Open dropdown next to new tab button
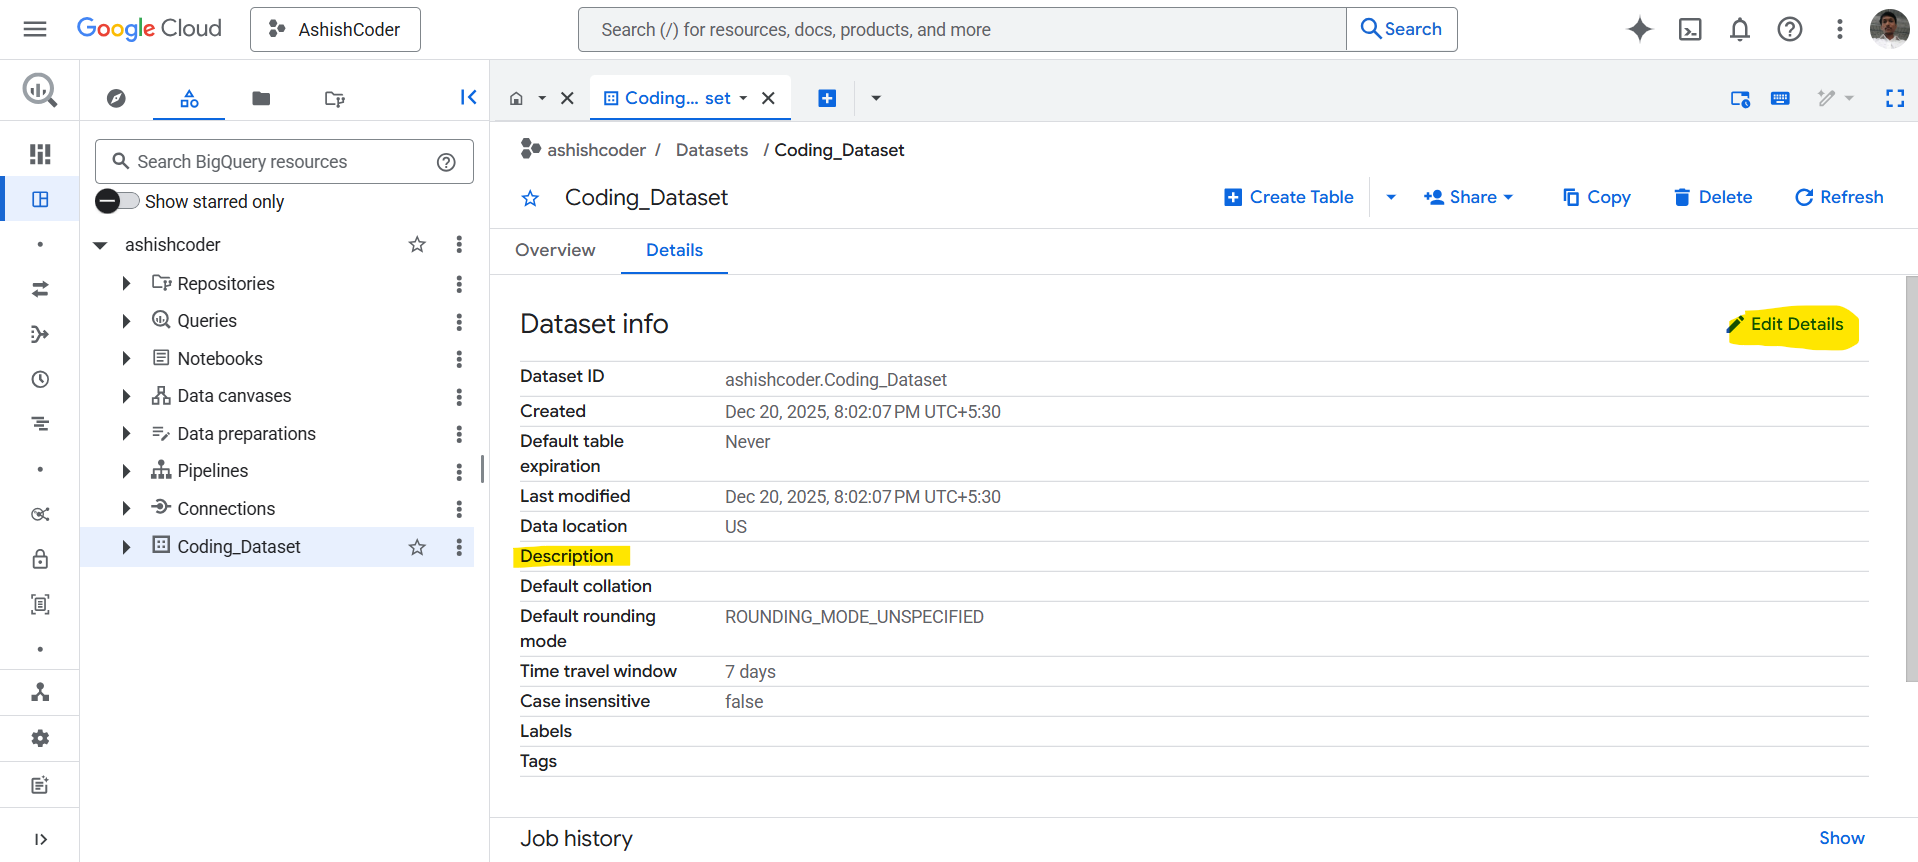Screen dimensions: 1918x862 [x=876, y=98]
